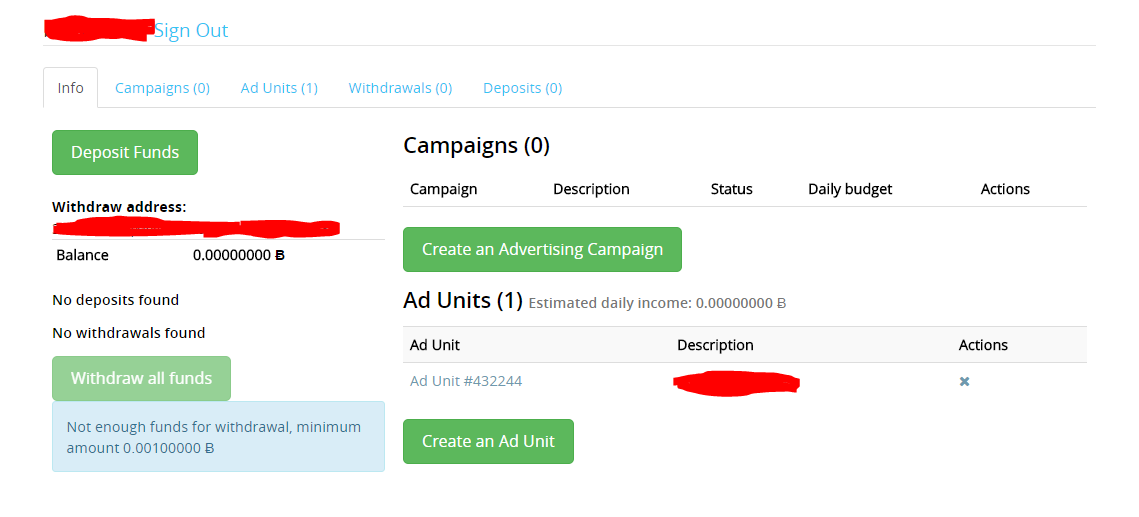Click the Sign Out link
The image size is (1139, 517).
tap(191, 31)
